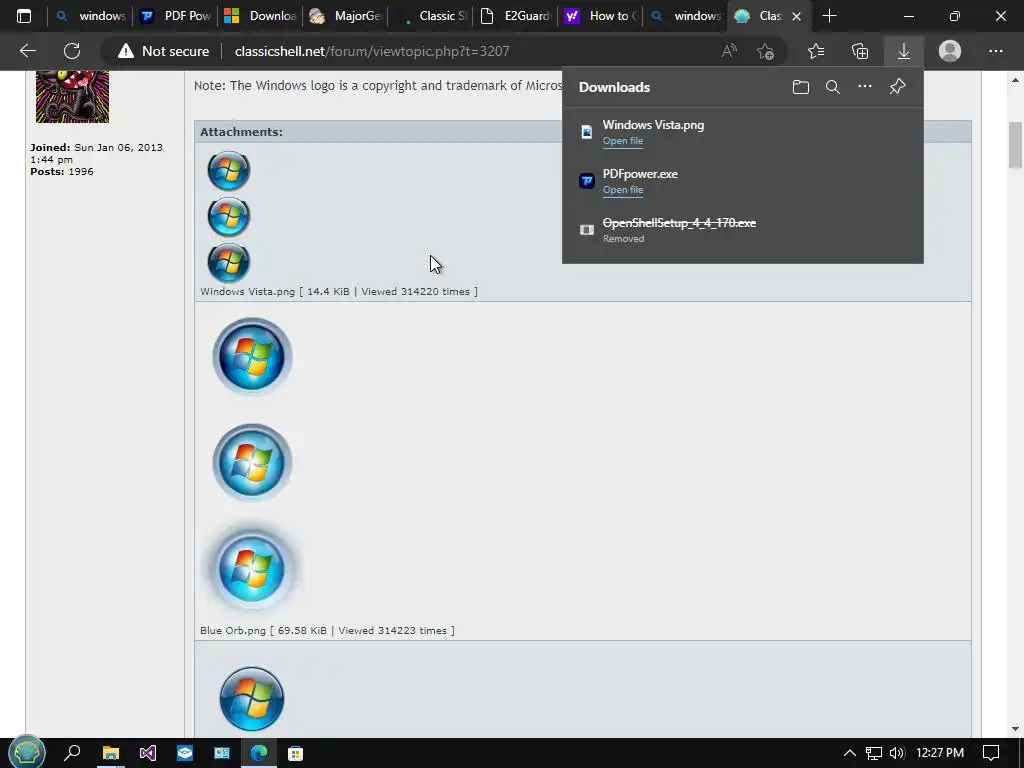
Task: Open more options in Downloads panel
Action: coord(865,86)
